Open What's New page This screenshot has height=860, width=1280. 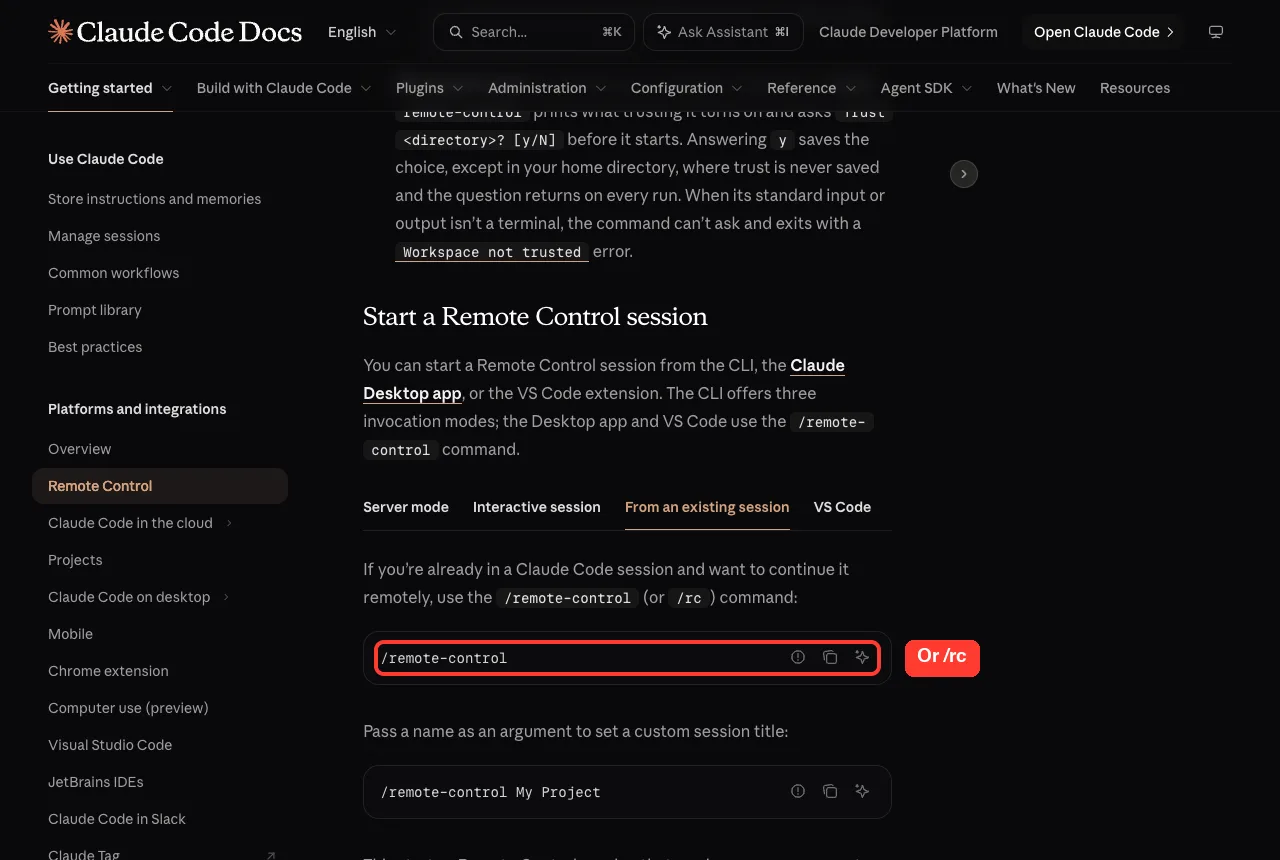click(1036, 88)
